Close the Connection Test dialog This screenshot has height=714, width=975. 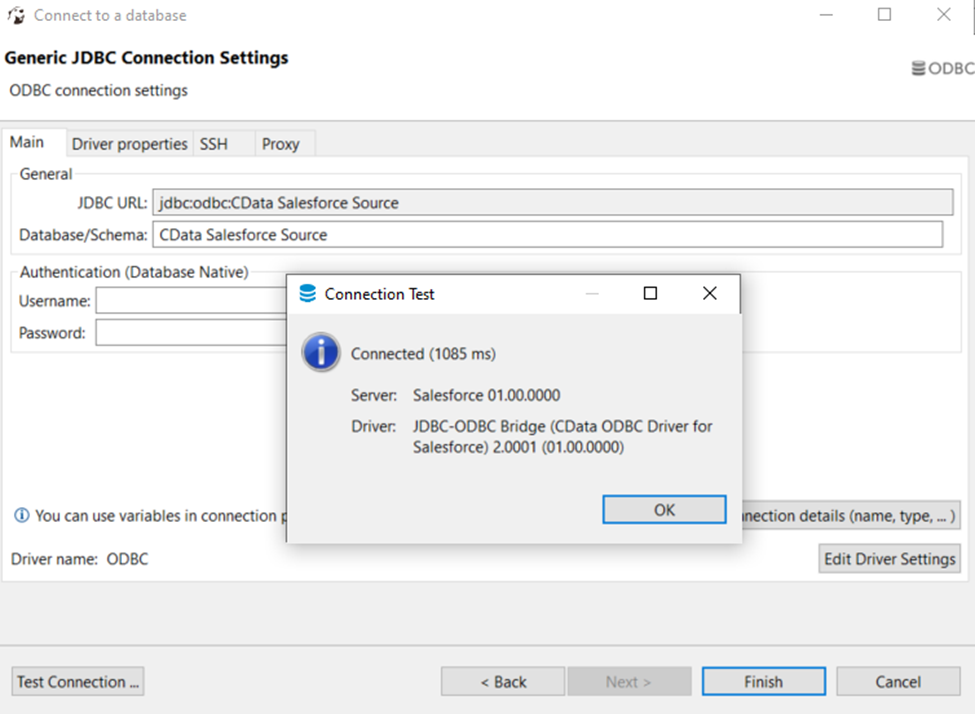tap(709, 294)
